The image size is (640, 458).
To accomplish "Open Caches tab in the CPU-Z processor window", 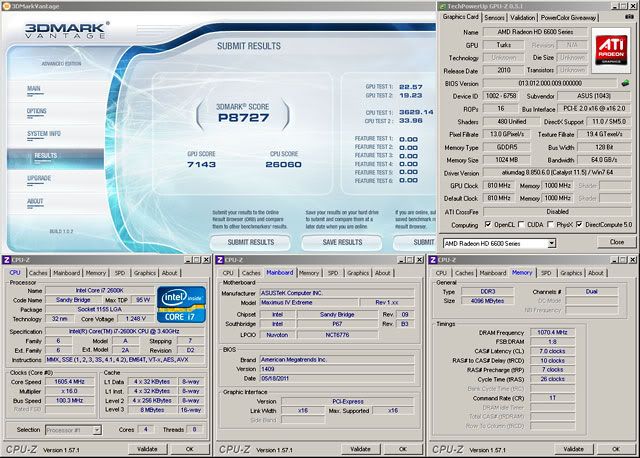I will (38, 273).
